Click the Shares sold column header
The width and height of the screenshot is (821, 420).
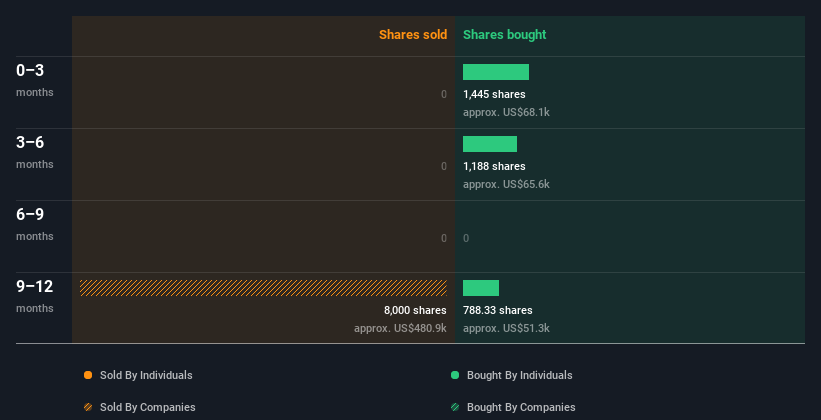point(413,35)
